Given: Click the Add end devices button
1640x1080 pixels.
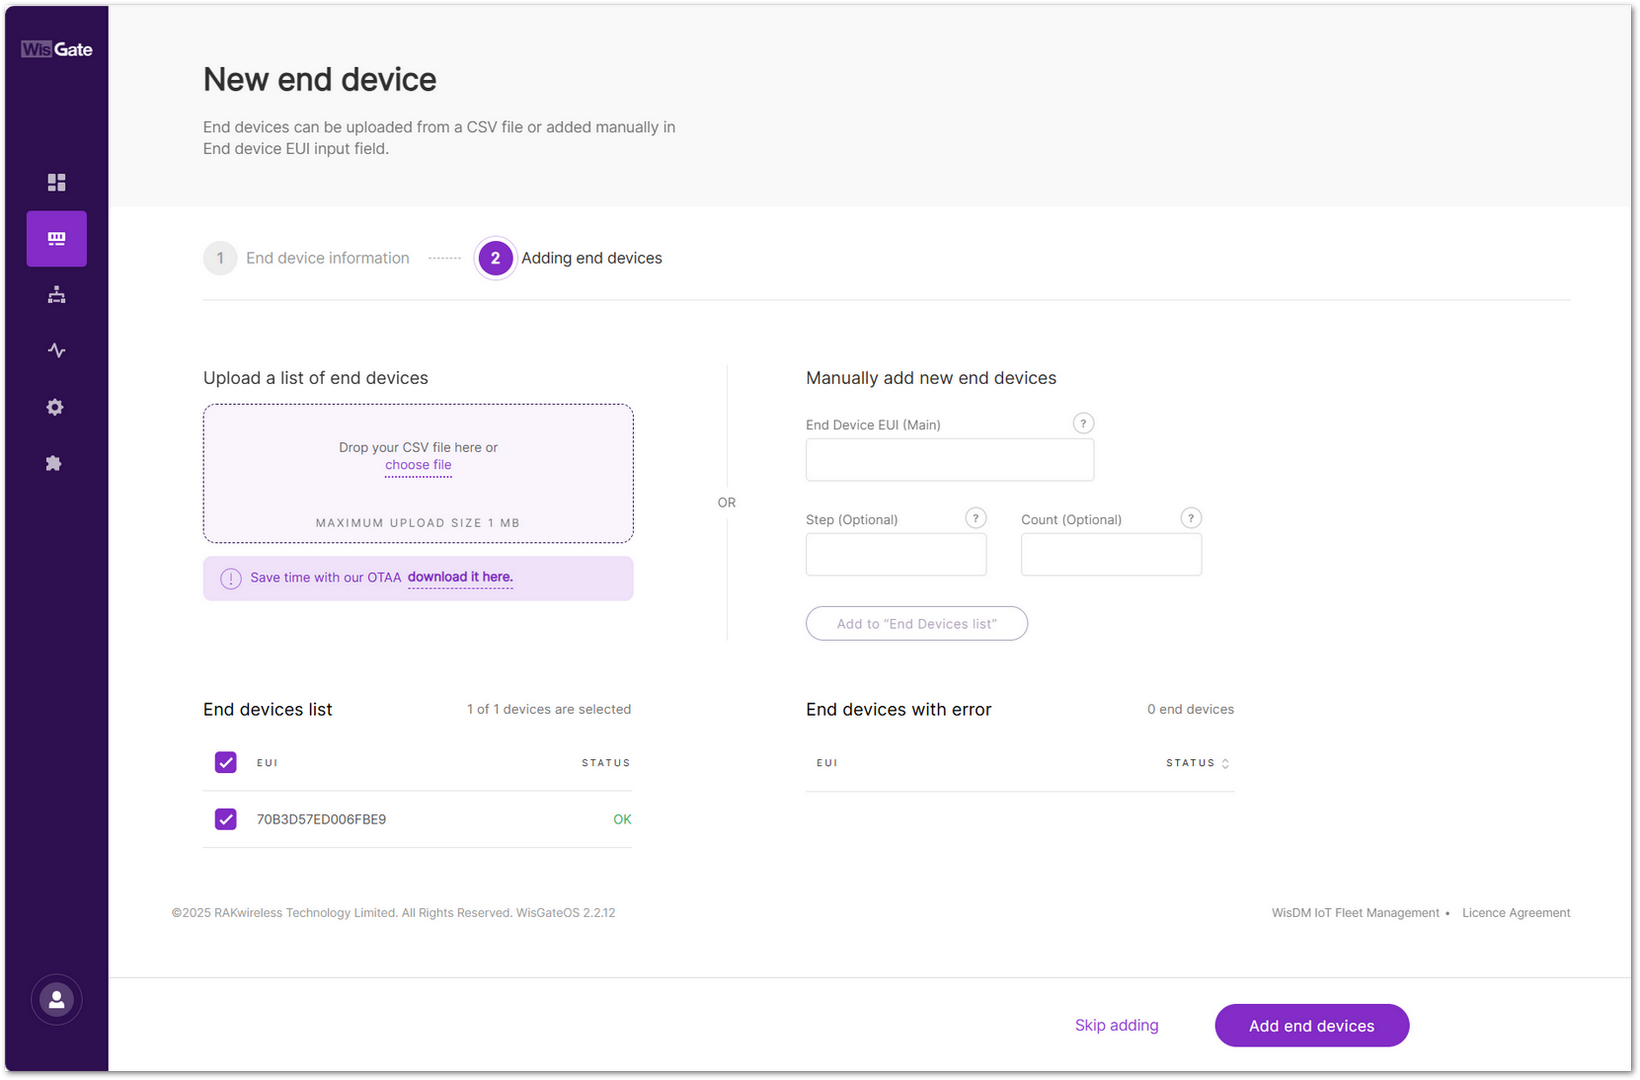Looking at the screenshot, I should point(1311,1026).
